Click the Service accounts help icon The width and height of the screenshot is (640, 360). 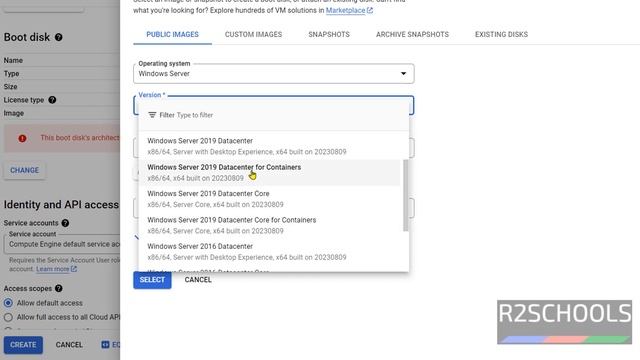(x=65, y=223)
